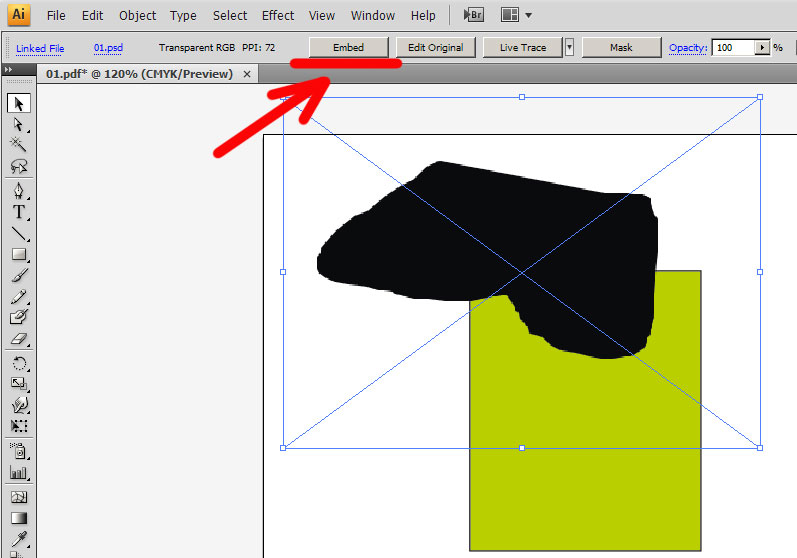Select the Eraser tool
Viewport: 797px width, 558px height.
(x=19, y=338)
